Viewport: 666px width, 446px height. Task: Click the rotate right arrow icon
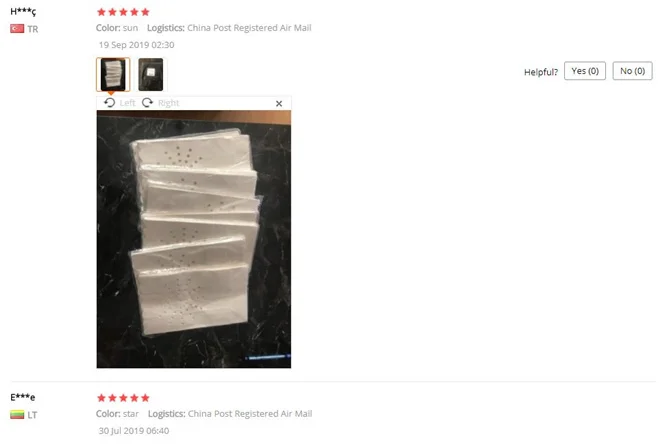pyautogui.click(x=147, y=103)
